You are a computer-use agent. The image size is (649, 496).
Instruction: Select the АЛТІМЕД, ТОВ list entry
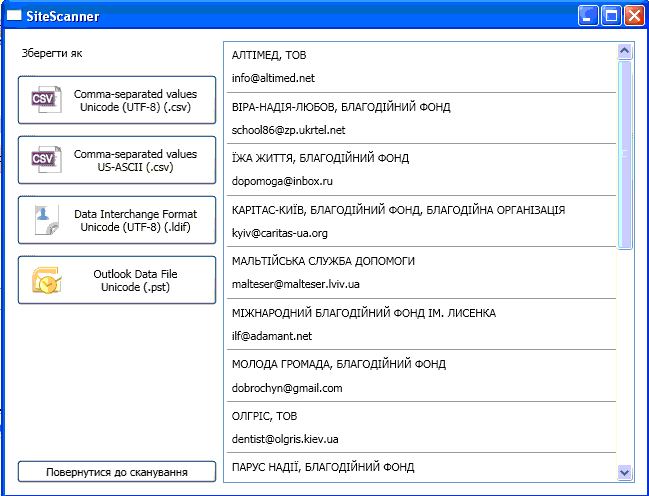421,67
